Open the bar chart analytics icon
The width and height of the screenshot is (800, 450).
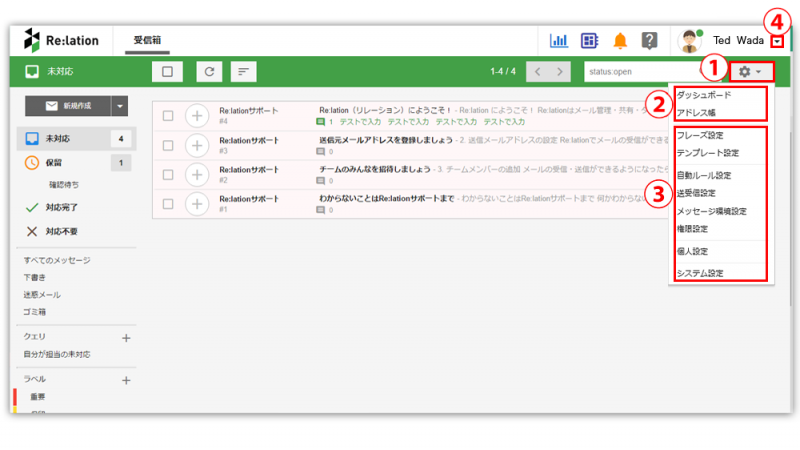click(559, 41)
